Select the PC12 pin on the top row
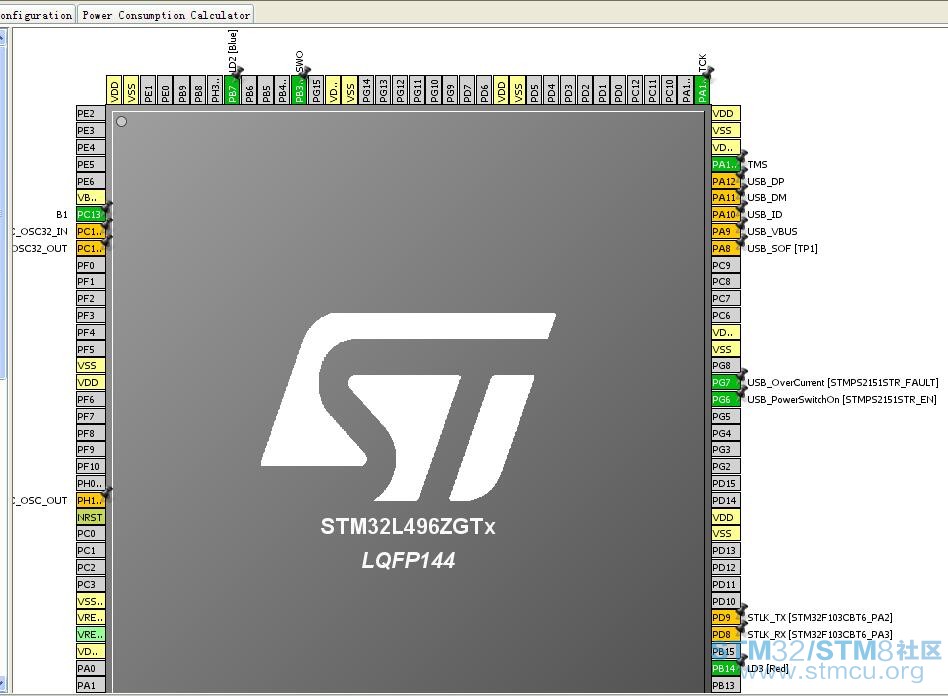 pyautogui.click(x=635, y=89)
